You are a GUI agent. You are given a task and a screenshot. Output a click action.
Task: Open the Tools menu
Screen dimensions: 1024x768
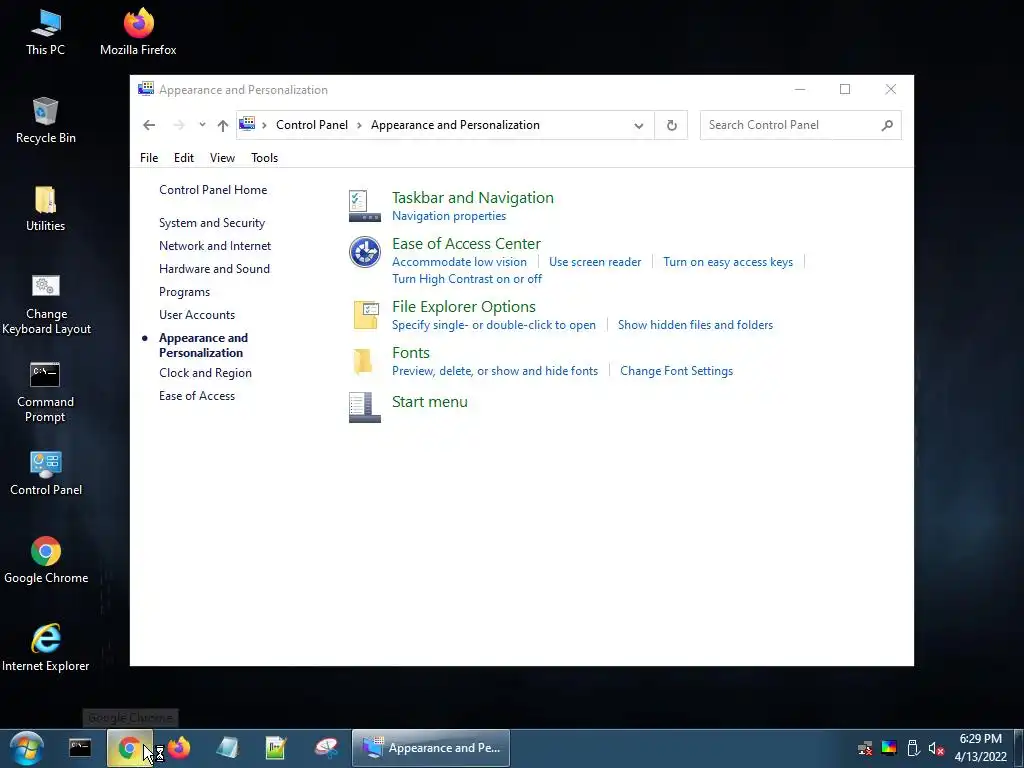(x=264, y=158)
